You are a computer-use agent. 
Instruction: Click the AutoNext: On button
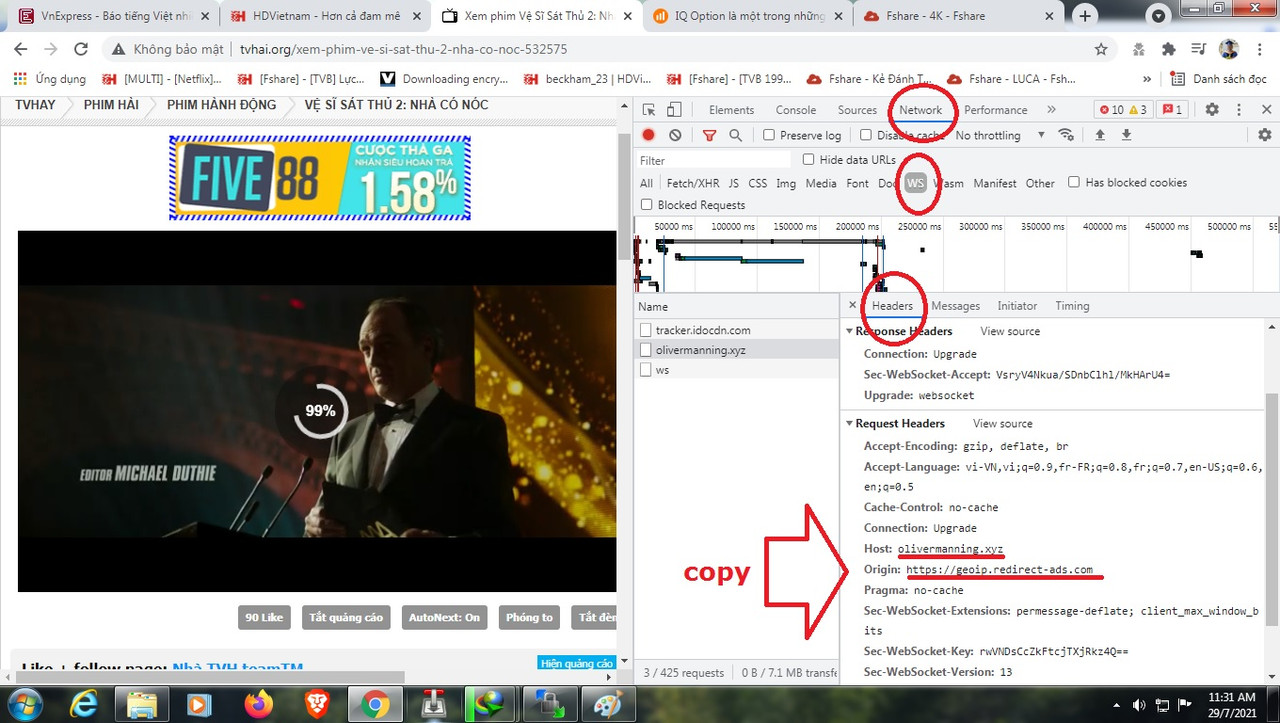[x=444, y=617]
